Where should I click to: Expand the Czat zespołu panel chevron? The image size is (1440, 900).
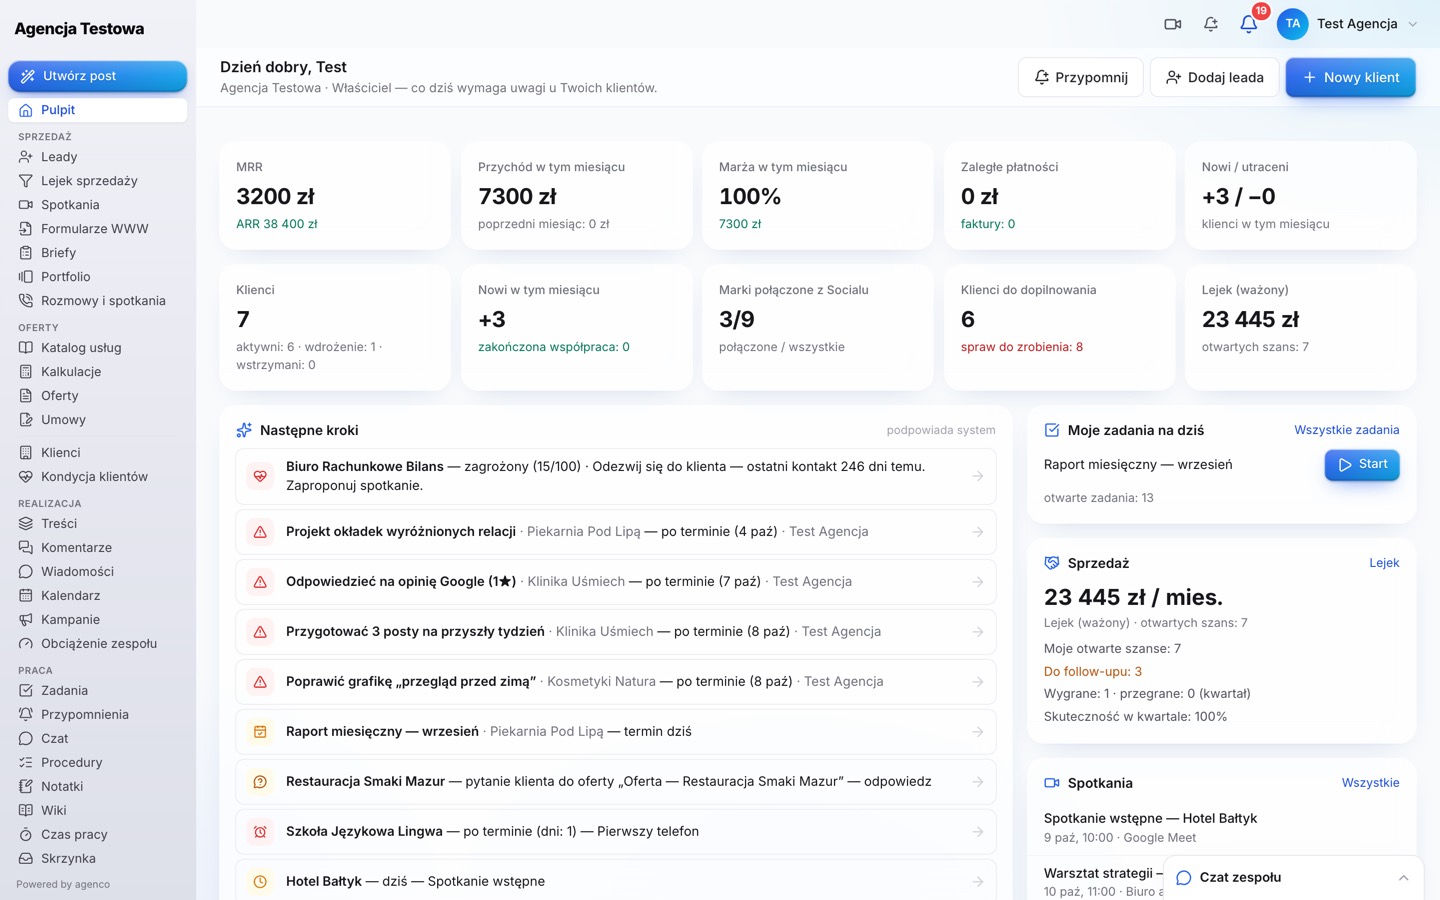(x=1404, y=878)
